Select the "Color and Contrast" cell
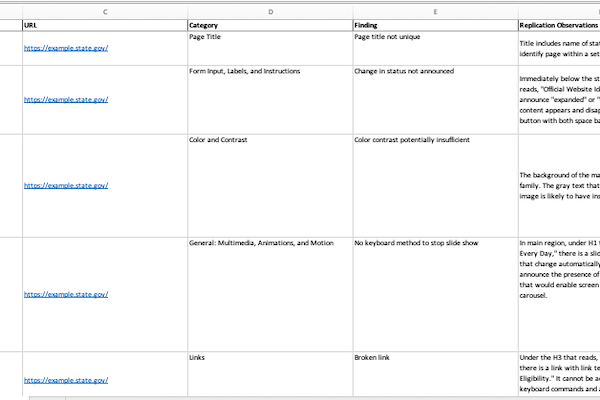The height and width of the screenshot is (400, 600). pos(270,186)
